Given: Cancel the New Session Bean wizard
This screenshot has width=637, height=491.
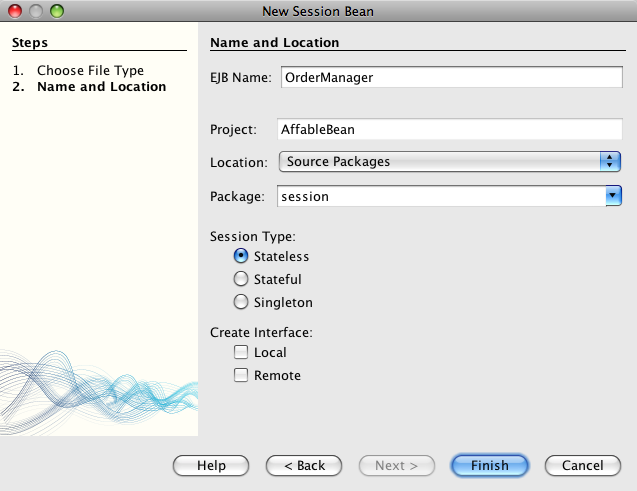Looking at the screenshot, I should [x=582, y=465].
